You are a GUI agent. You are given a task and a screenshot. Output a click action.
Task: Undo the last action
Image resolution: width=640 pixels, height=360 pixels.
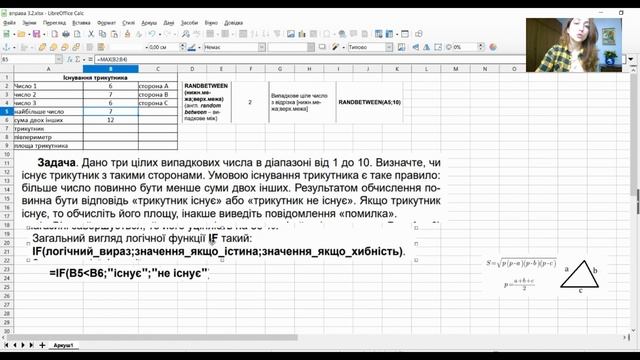coord(152,34)
